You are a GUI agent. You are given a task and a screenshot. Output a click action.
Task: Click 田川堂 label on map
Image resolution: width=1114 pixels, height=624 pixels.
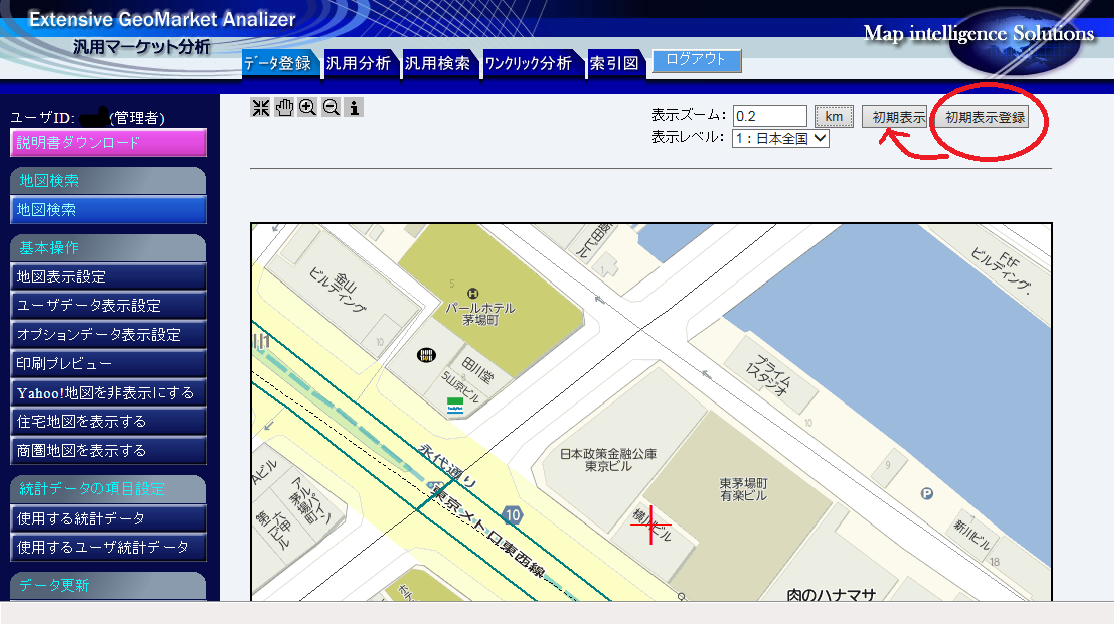(477, 370)
